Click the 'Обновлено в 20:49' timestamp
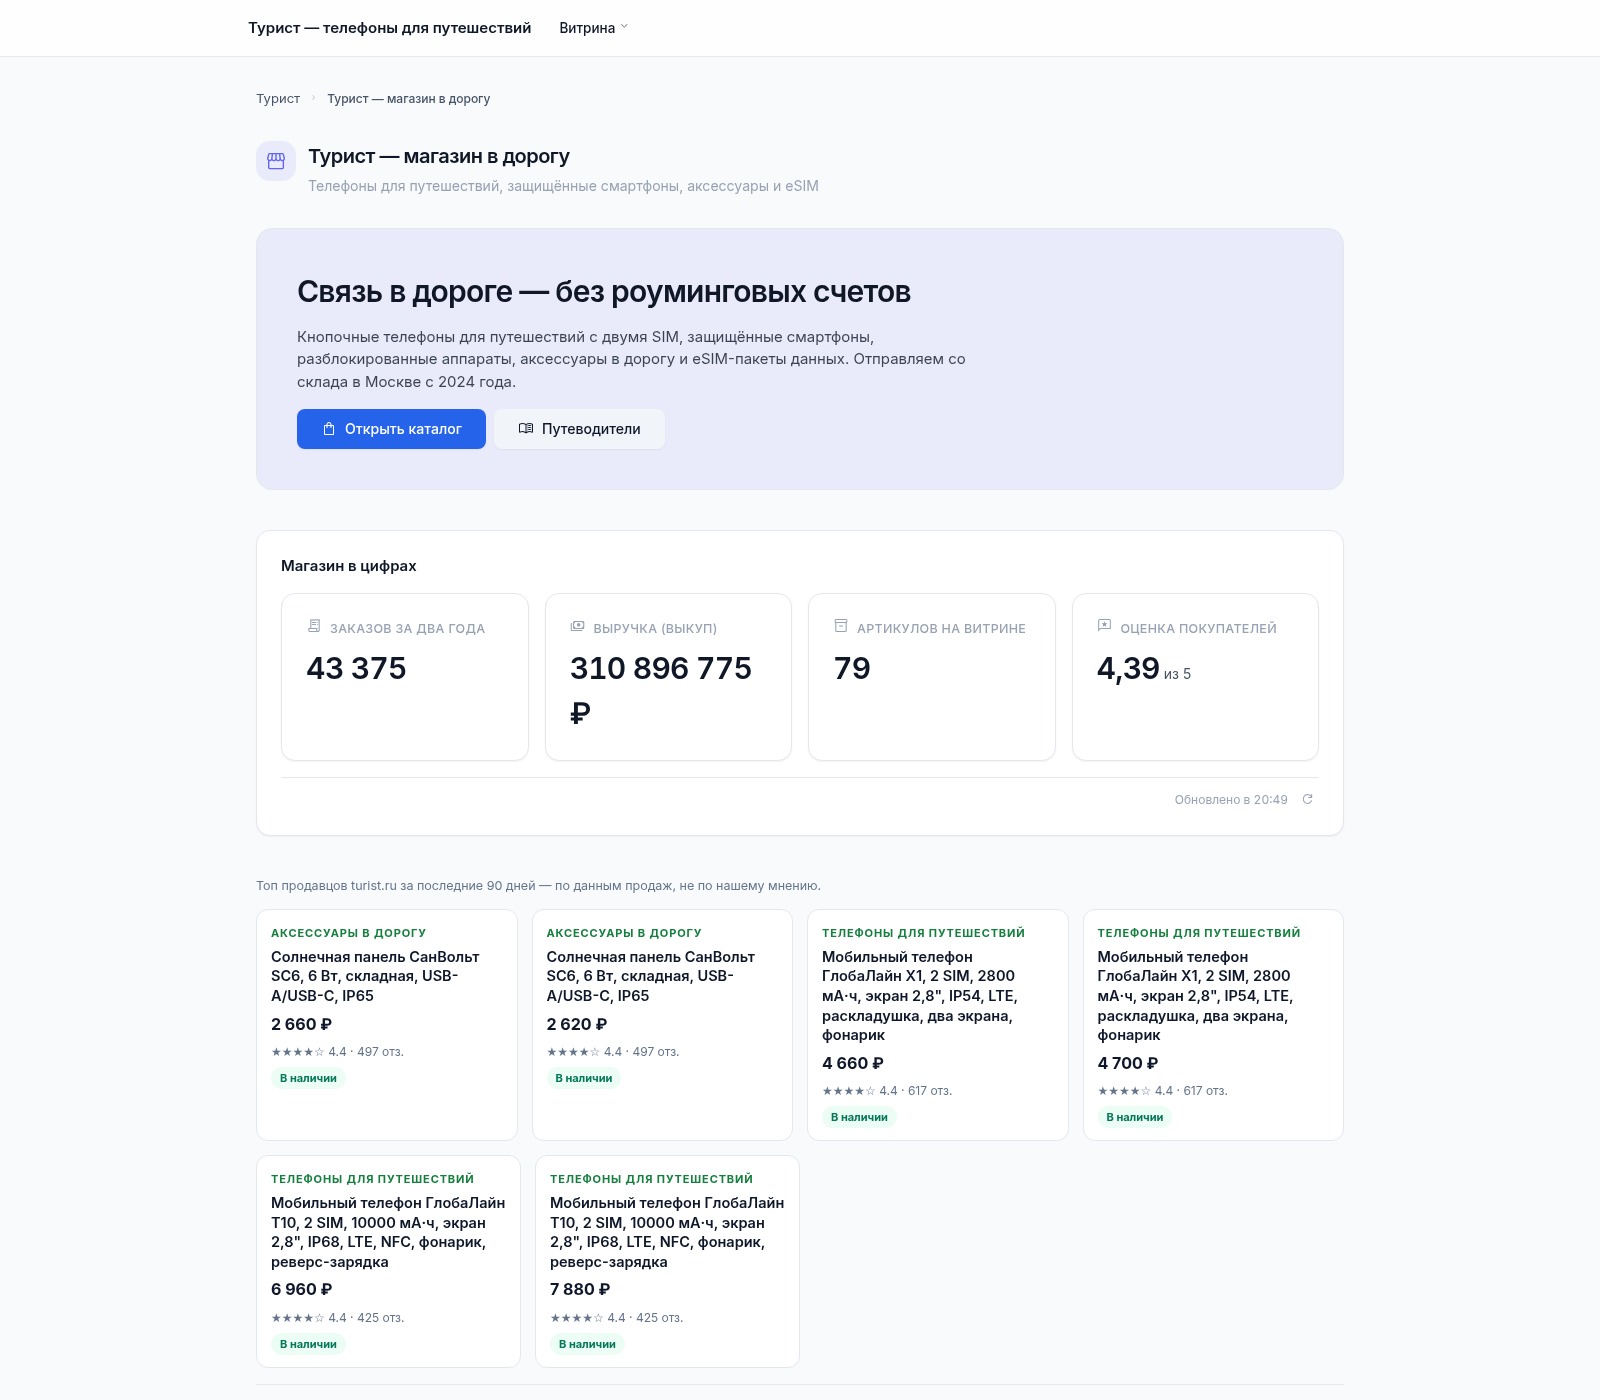 pos(1231,800)
